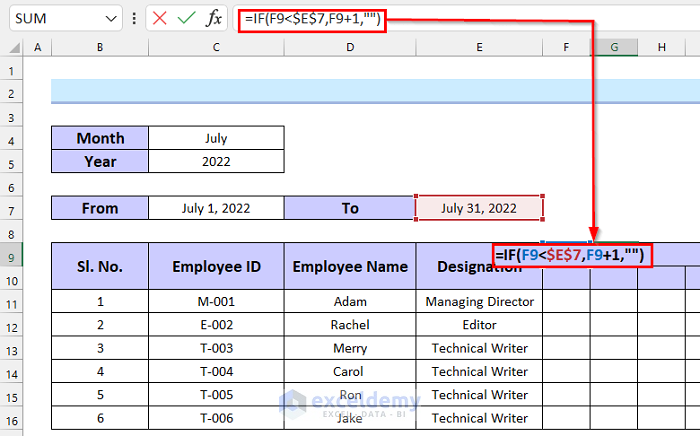Select the cell with name Merry
This screenshot has width=700, height=436.
350,348
